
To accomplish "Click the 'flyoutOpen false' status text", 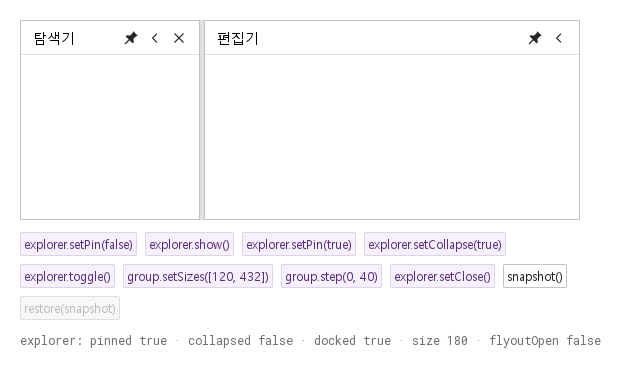I will [545, 341].
